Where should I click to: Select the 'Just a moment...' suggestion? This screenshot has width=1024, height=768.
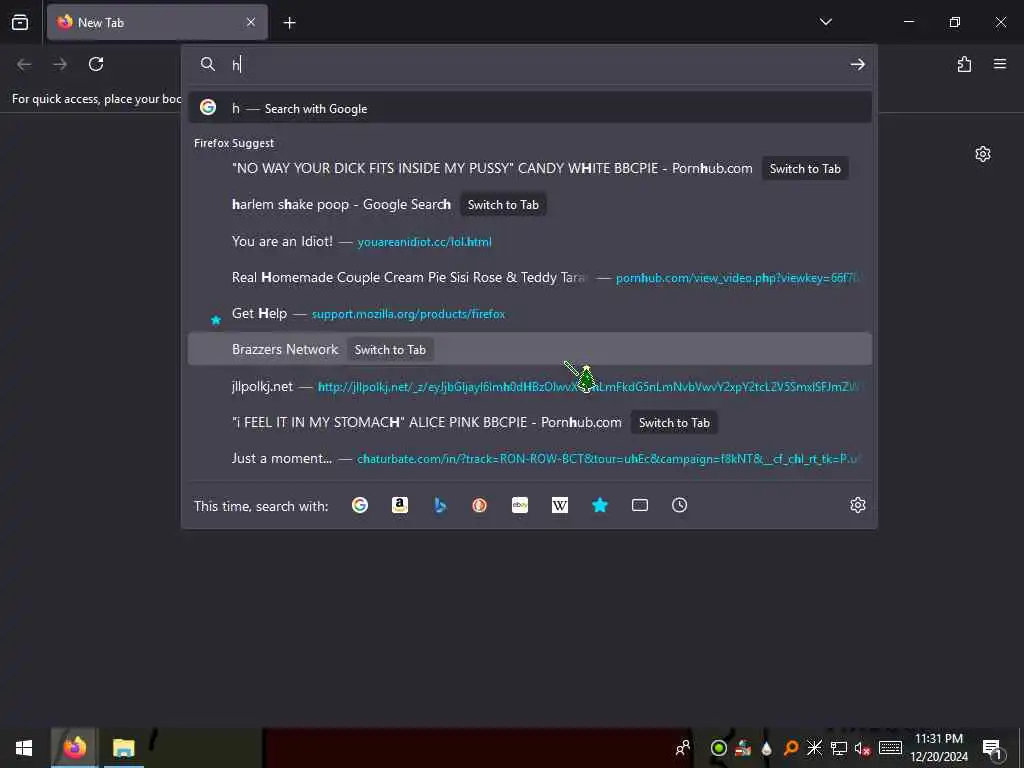(530, 459)
